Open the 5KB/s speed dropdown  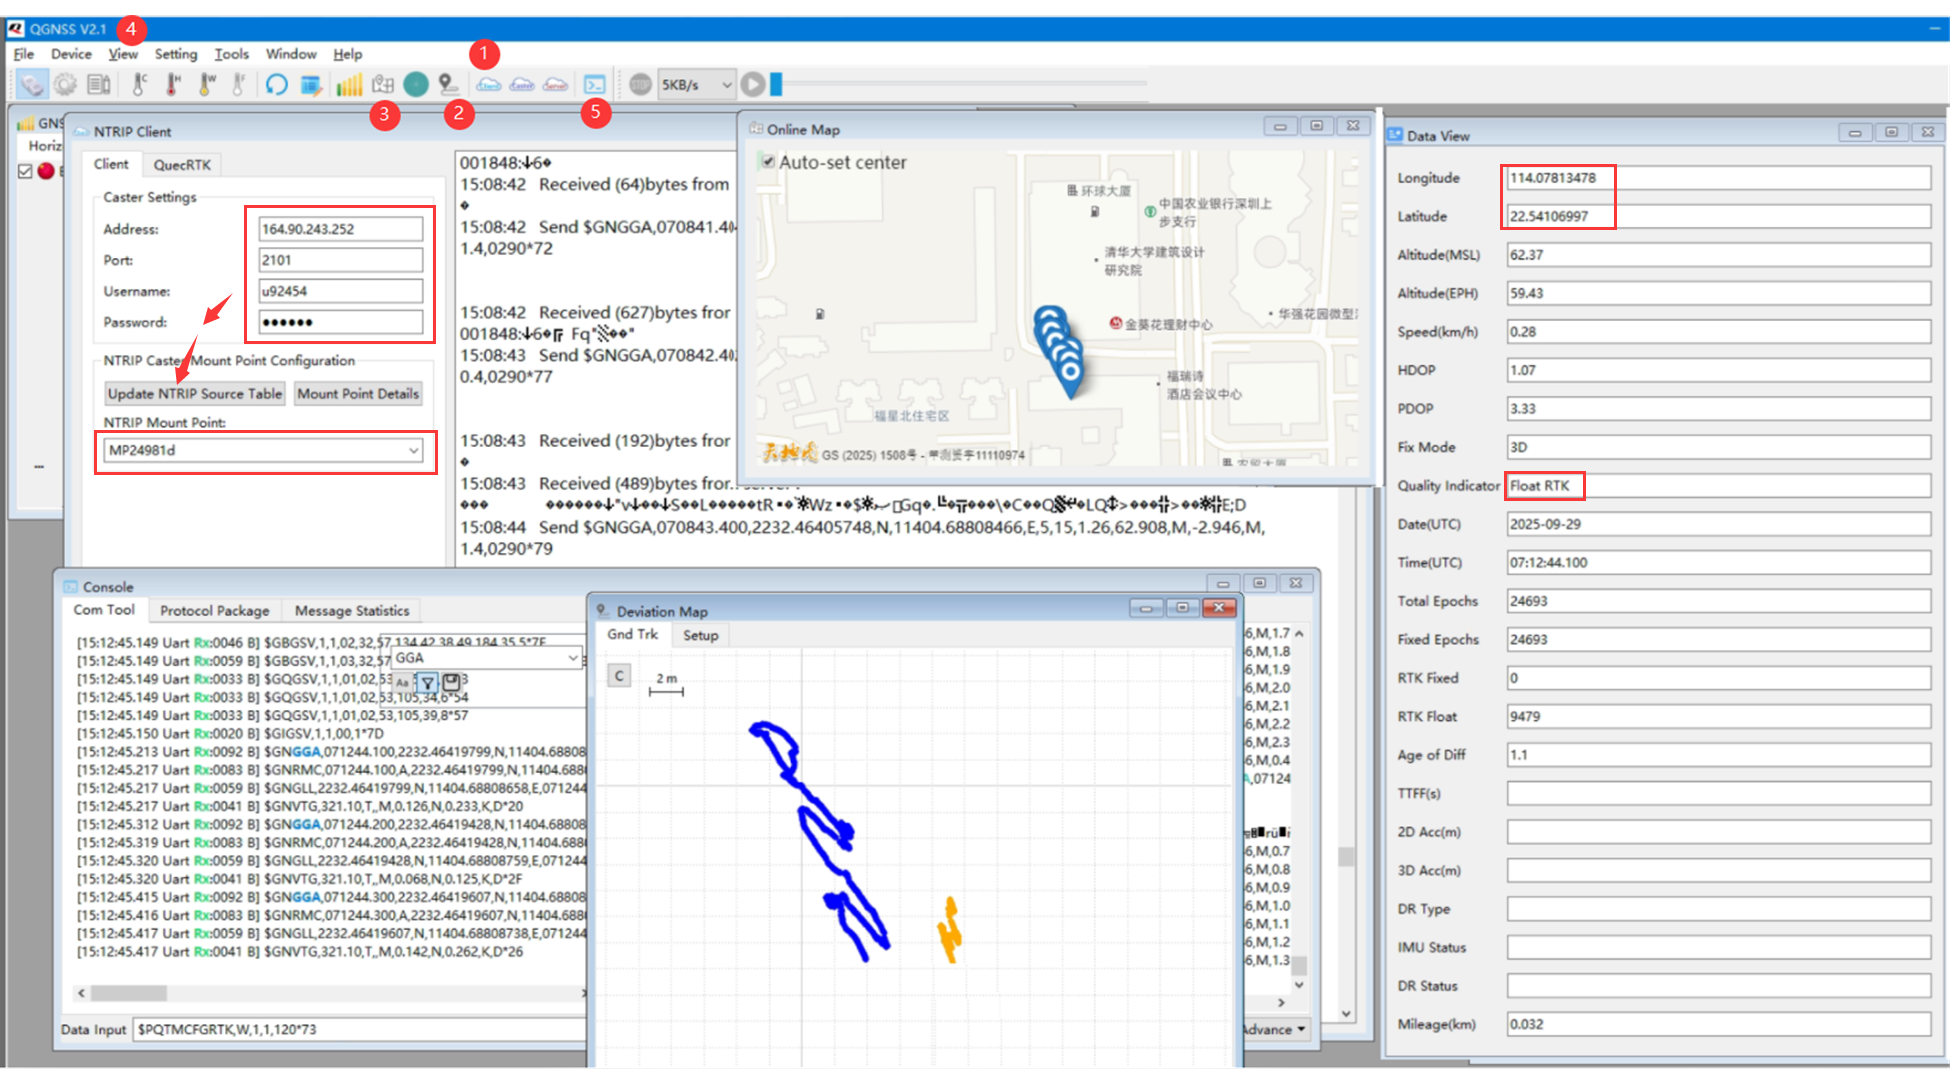pos(726,85)
